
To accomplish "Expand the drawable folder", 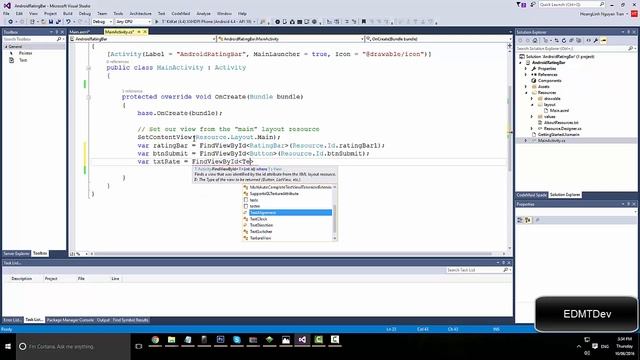I will click(x=532, y=98).
